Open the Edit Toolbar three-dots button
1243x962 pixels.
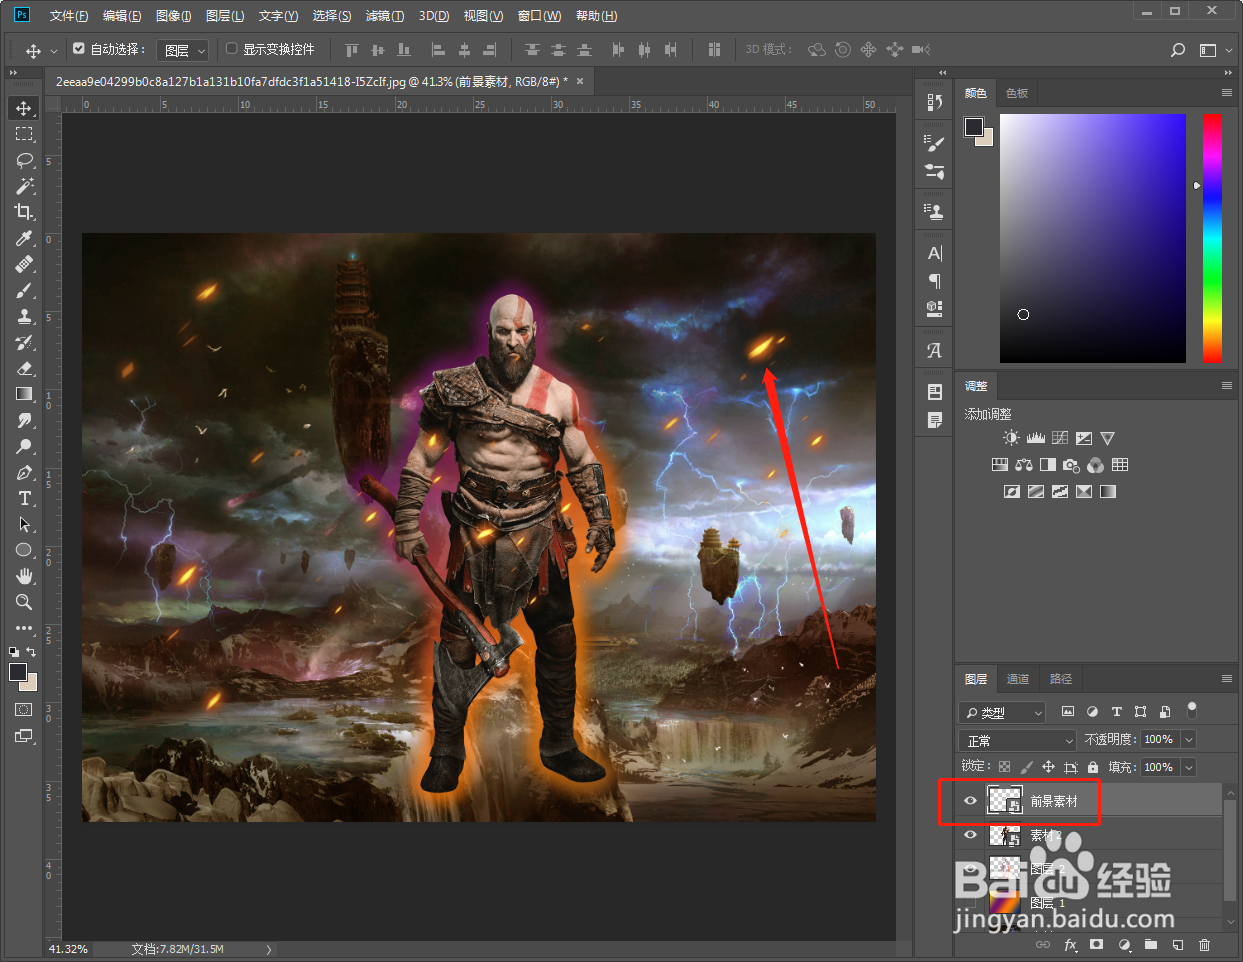coord(24,628)
